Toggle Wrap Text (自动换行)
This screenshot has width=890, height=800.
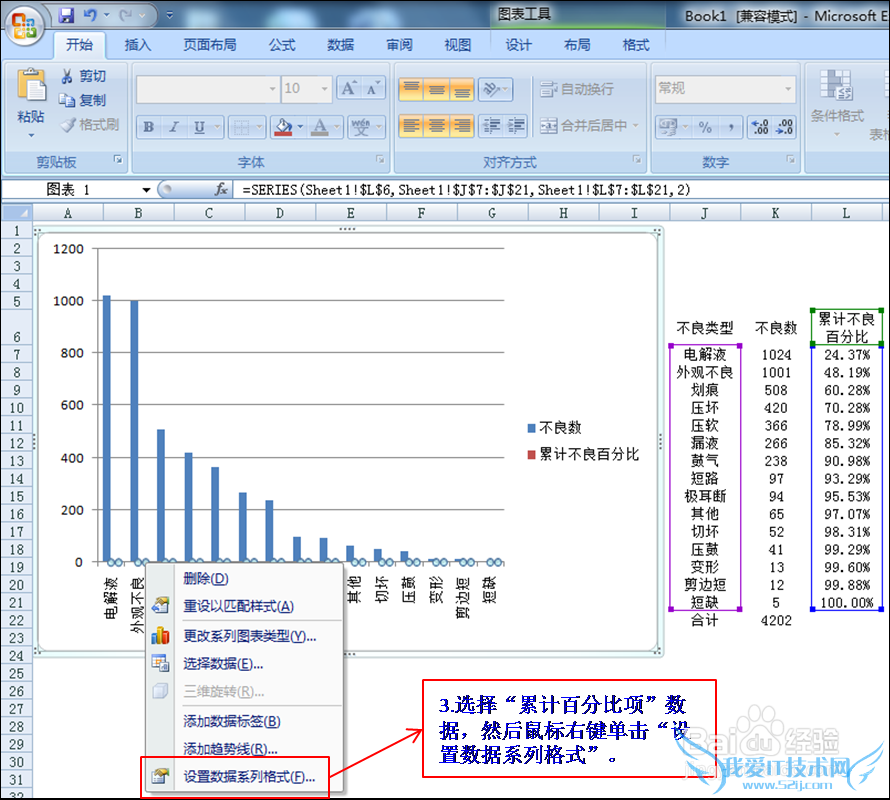click(577, 89)
